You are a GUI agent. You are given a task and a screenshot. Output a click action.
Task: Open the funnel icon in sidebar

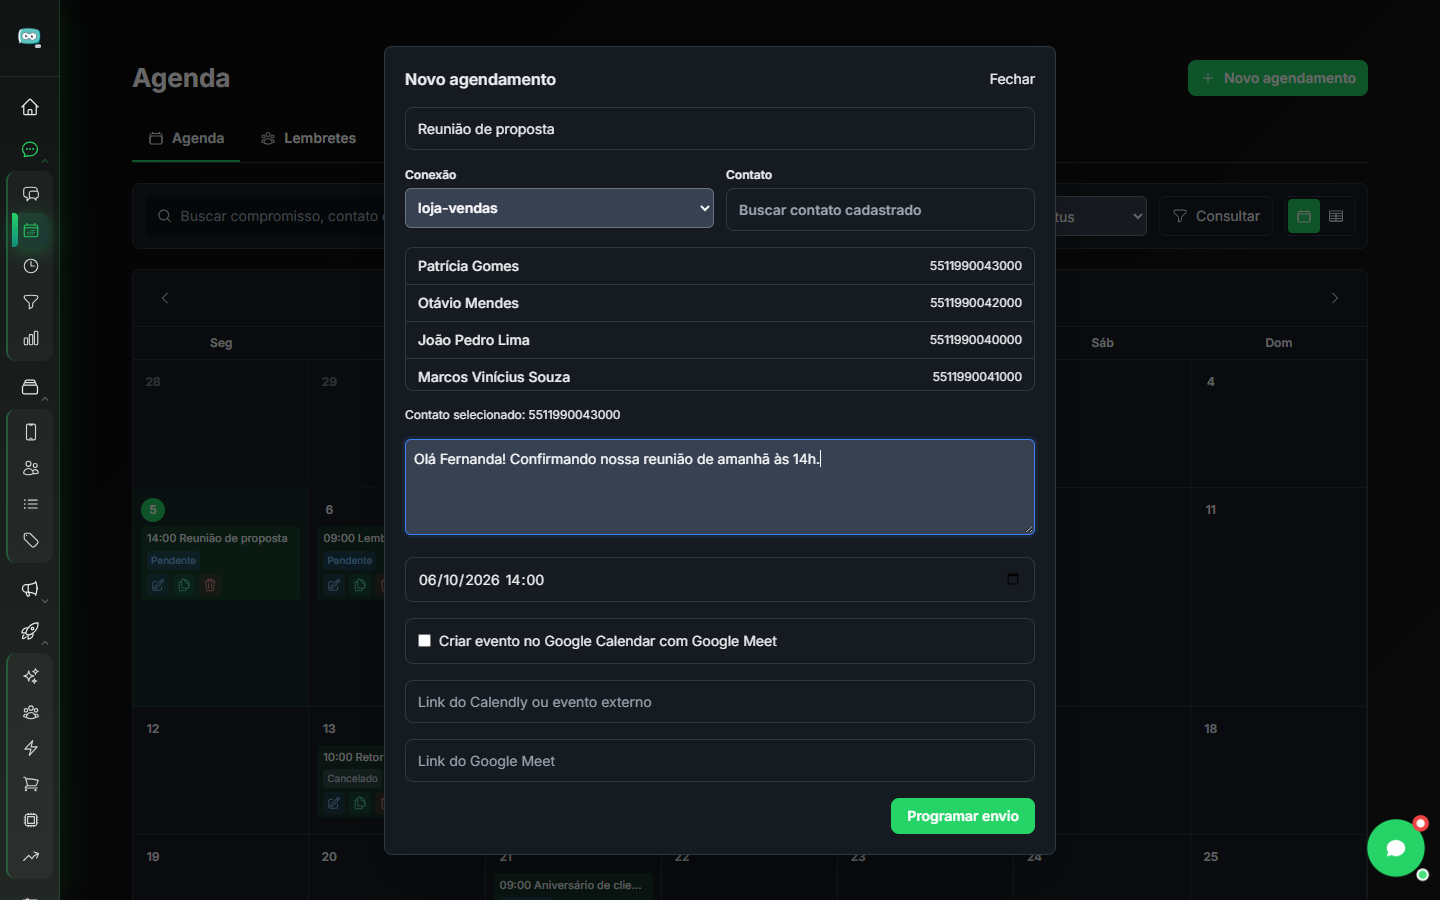[31, 302]
